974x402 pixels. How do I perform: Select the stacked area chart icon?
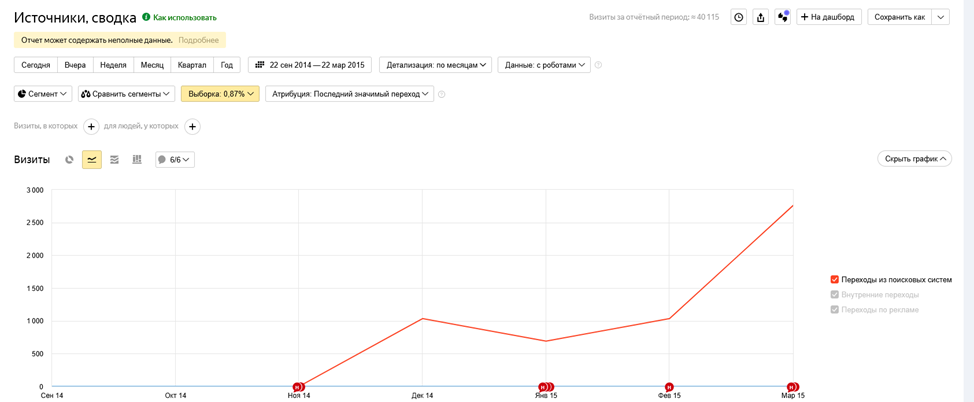click(x=114, y=160)
